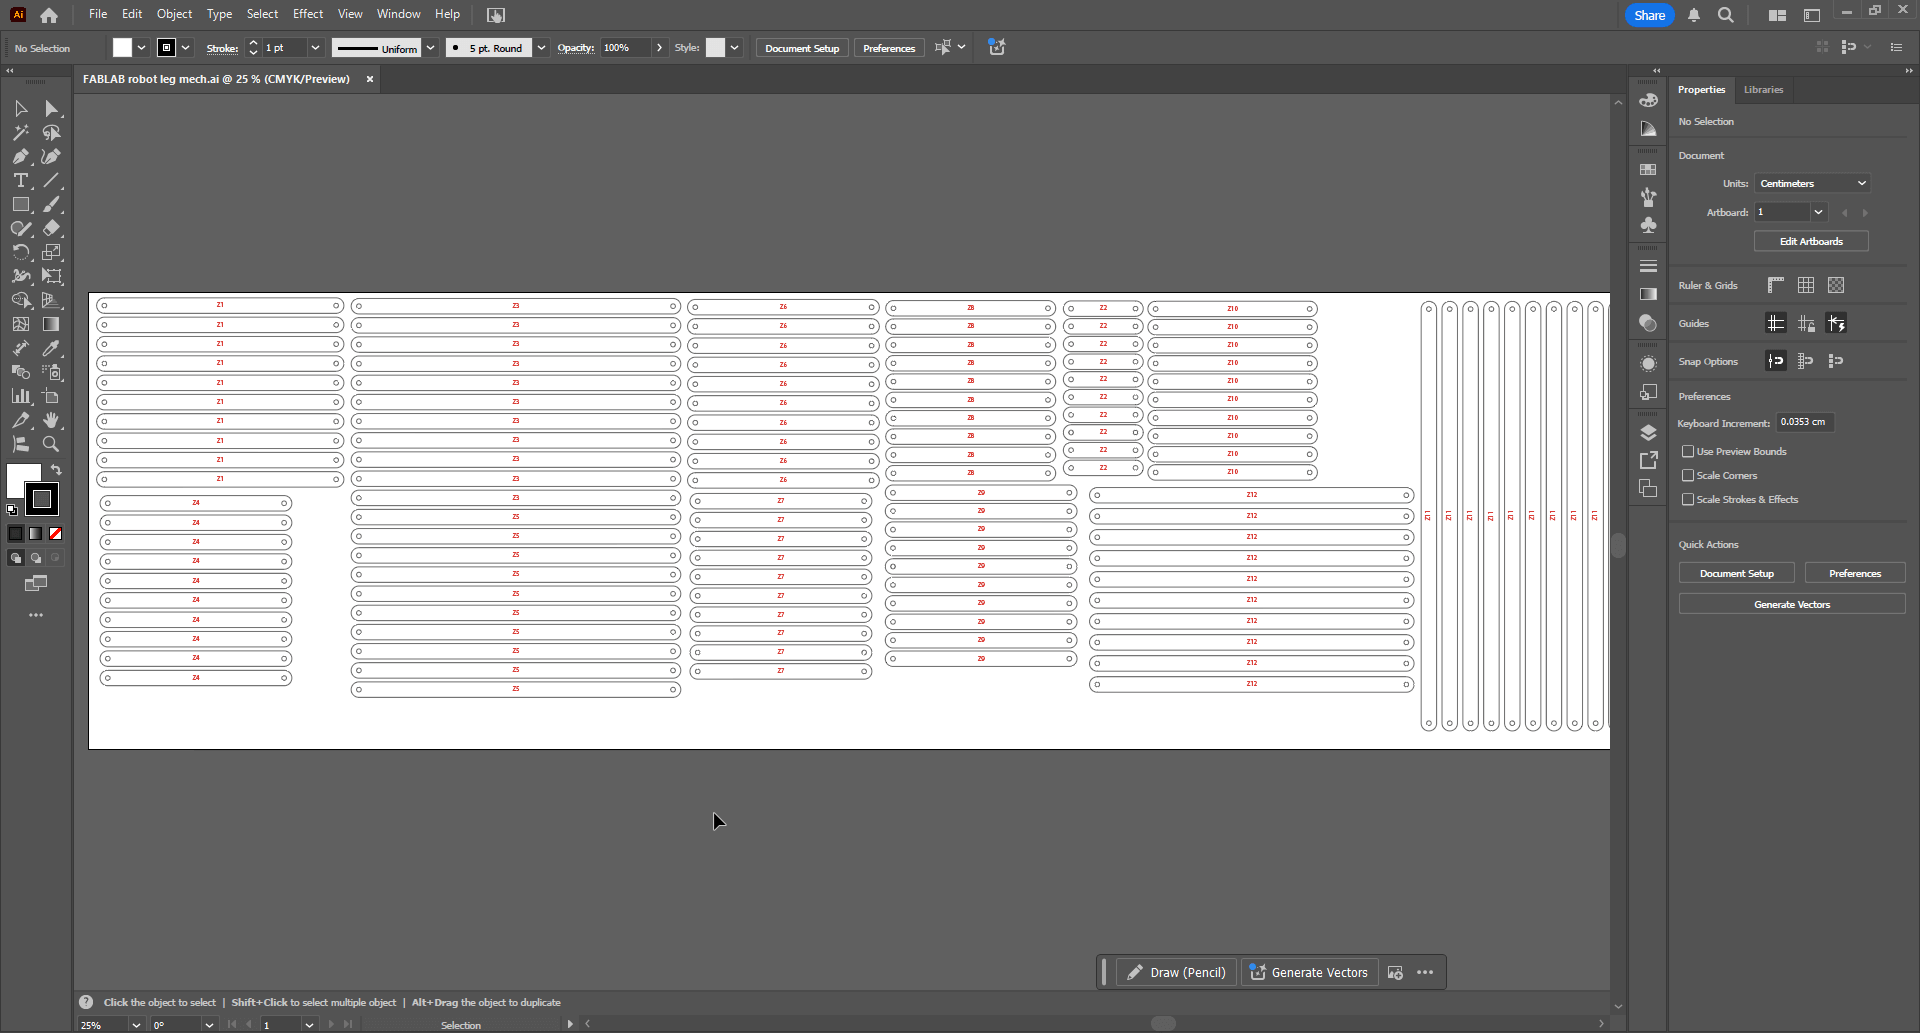The height and width of the screenshot is (1033, 1920).
Task: Enable Scale Corners checkbox
Action: (1688, 476)
